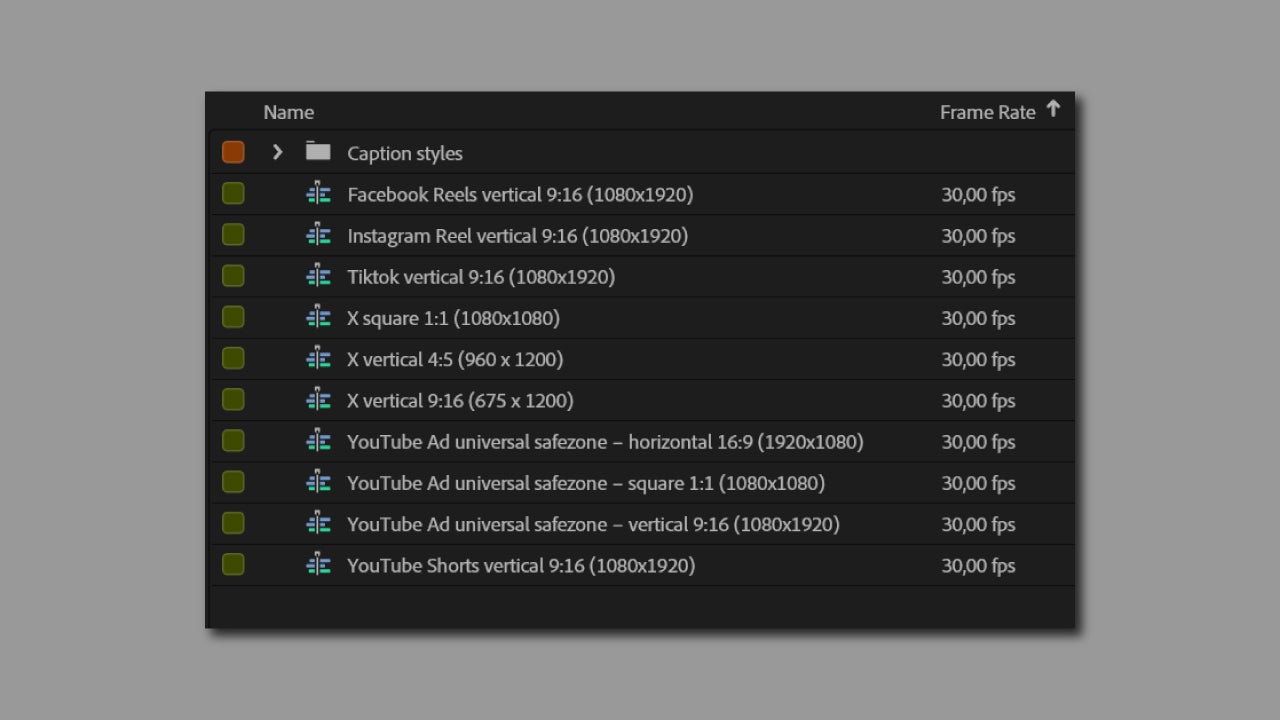Viewport: 1280px width, 720px height.
Task: Click the YouTube Ad horizontal 16:9 sequence icon
Action: (318, 440)
